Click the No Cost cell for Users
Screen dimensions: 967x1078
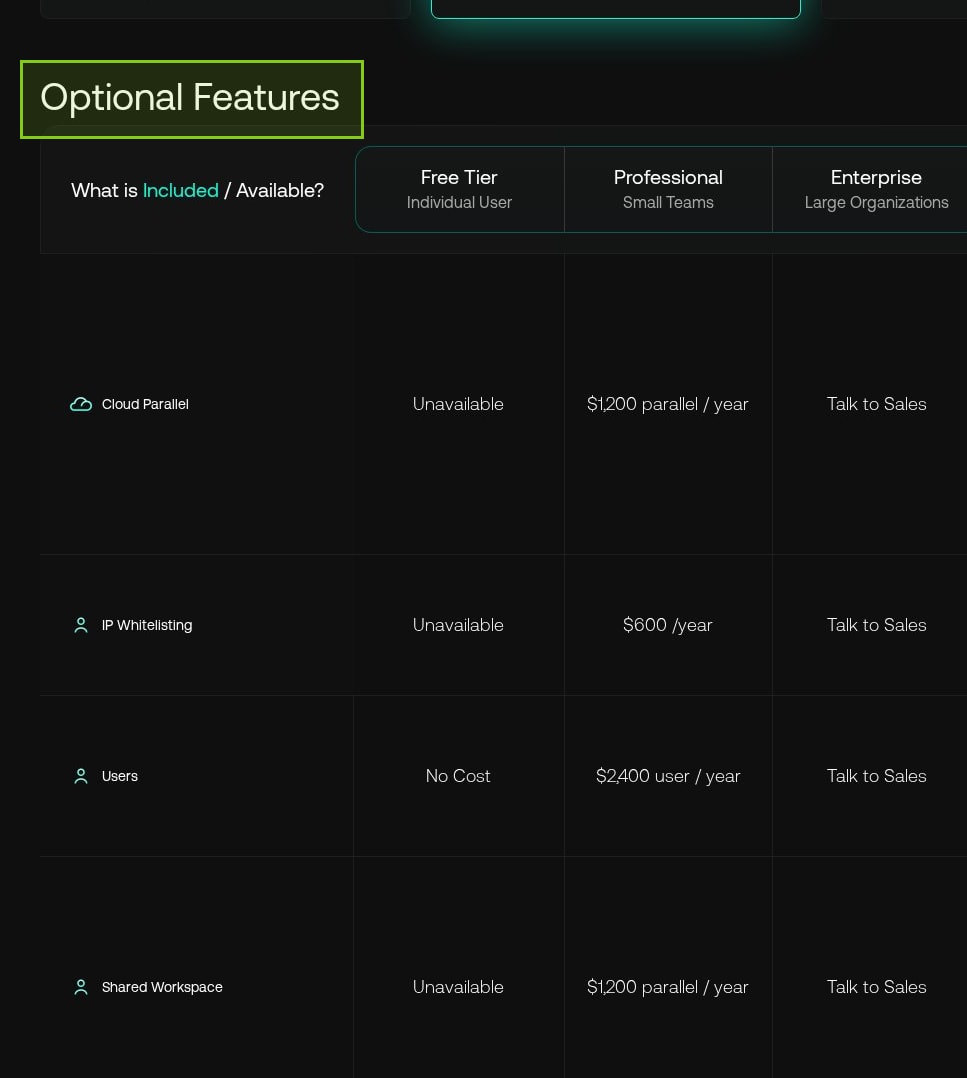click(x=458, y=776)
